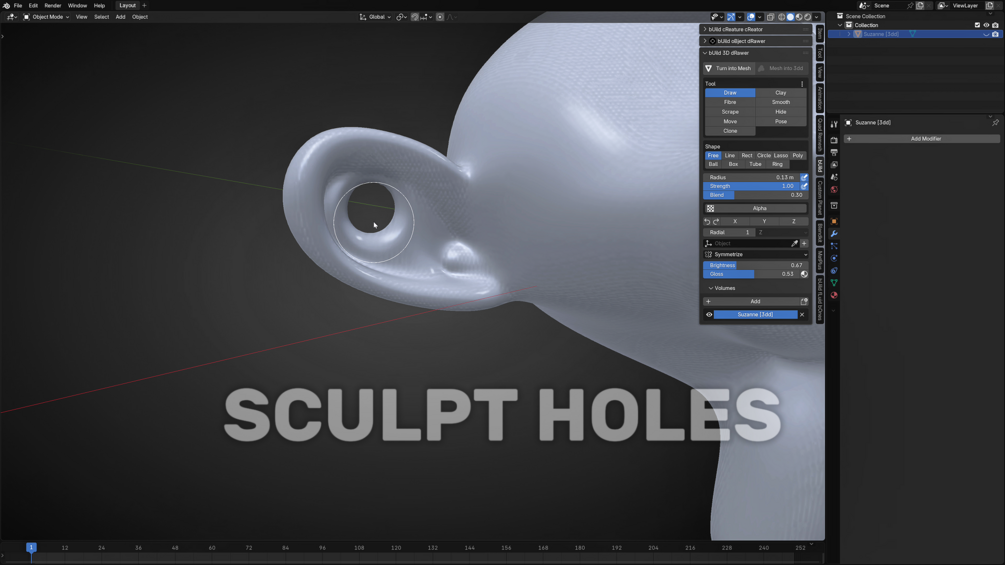Open the Output properties tab icon
Screen dimensions: 1005x565
pyautogui.click(x=834, y=152)
